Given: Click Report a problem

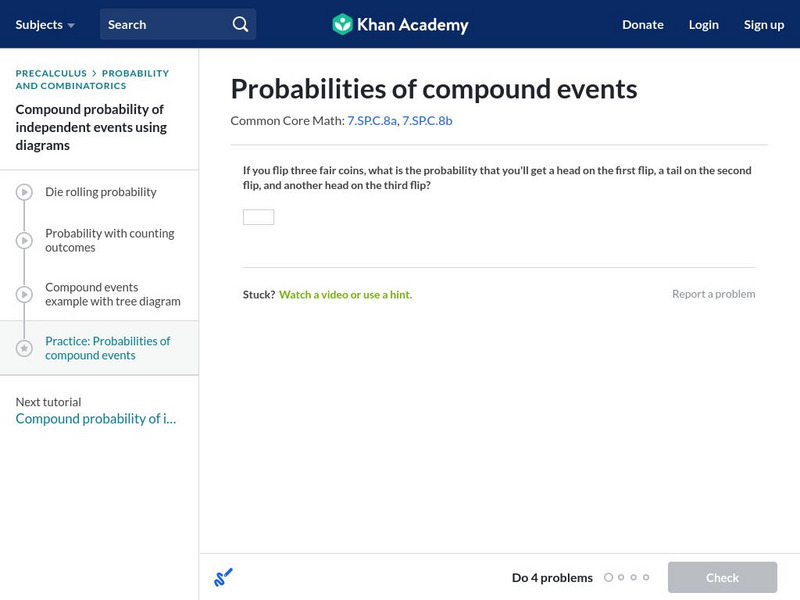Looking at the screenshot, I should [713, 294].
